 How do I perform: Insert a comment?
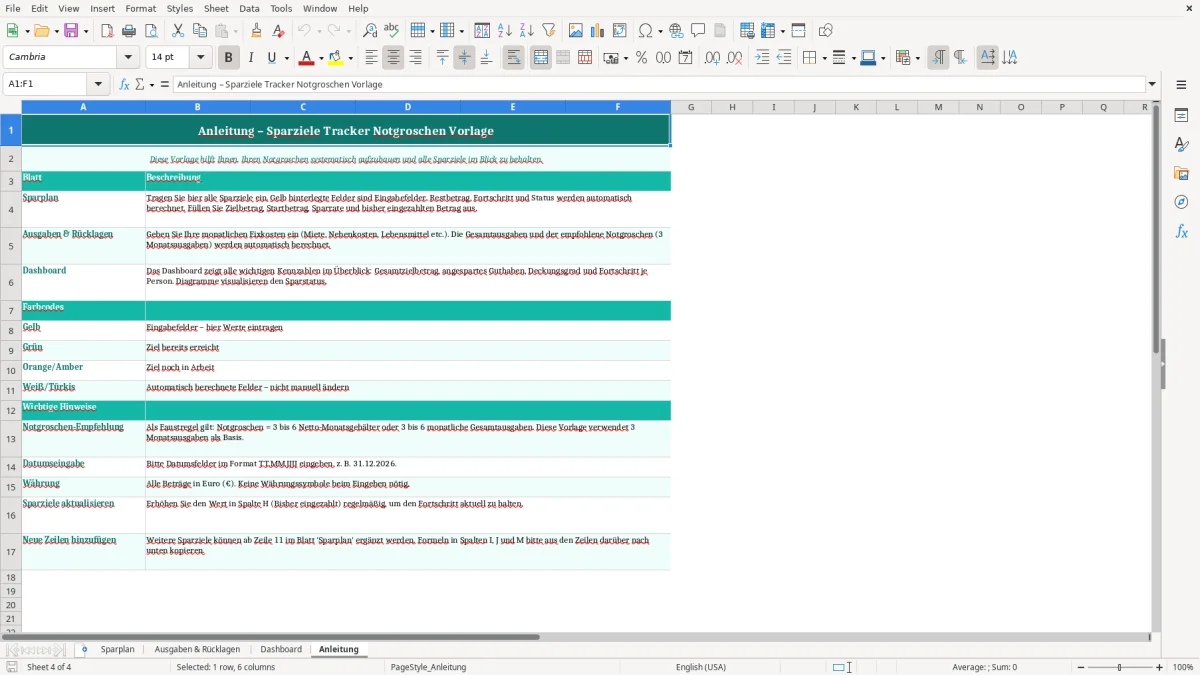pos(698,31)
